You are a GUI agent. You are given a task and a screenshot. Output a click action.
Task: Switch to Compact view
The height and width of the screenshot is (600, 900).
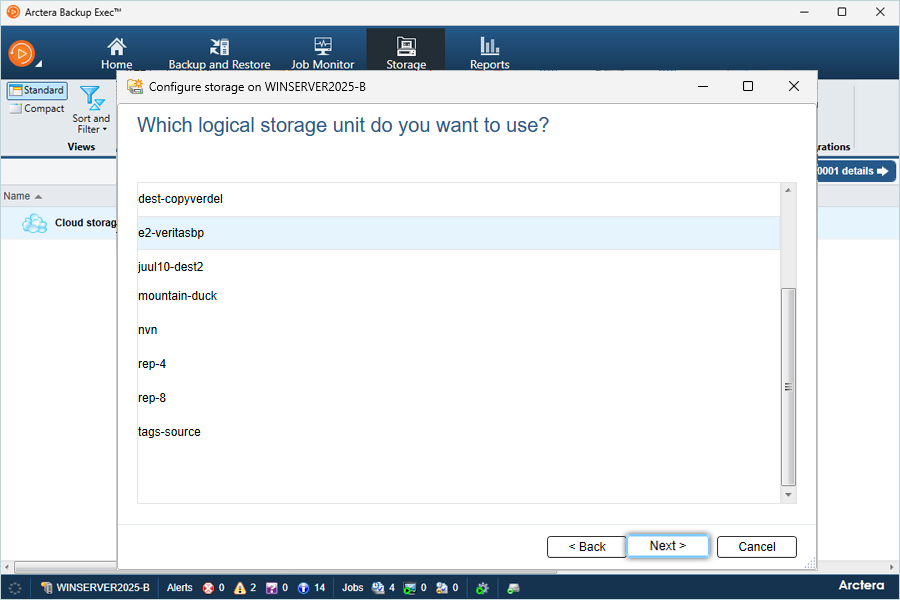coord(37,109)
